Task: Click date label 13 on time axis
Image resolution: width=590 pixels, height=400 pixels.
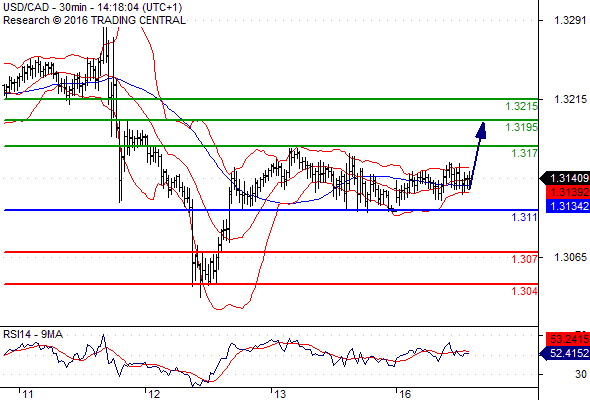Action: point(280,394)
